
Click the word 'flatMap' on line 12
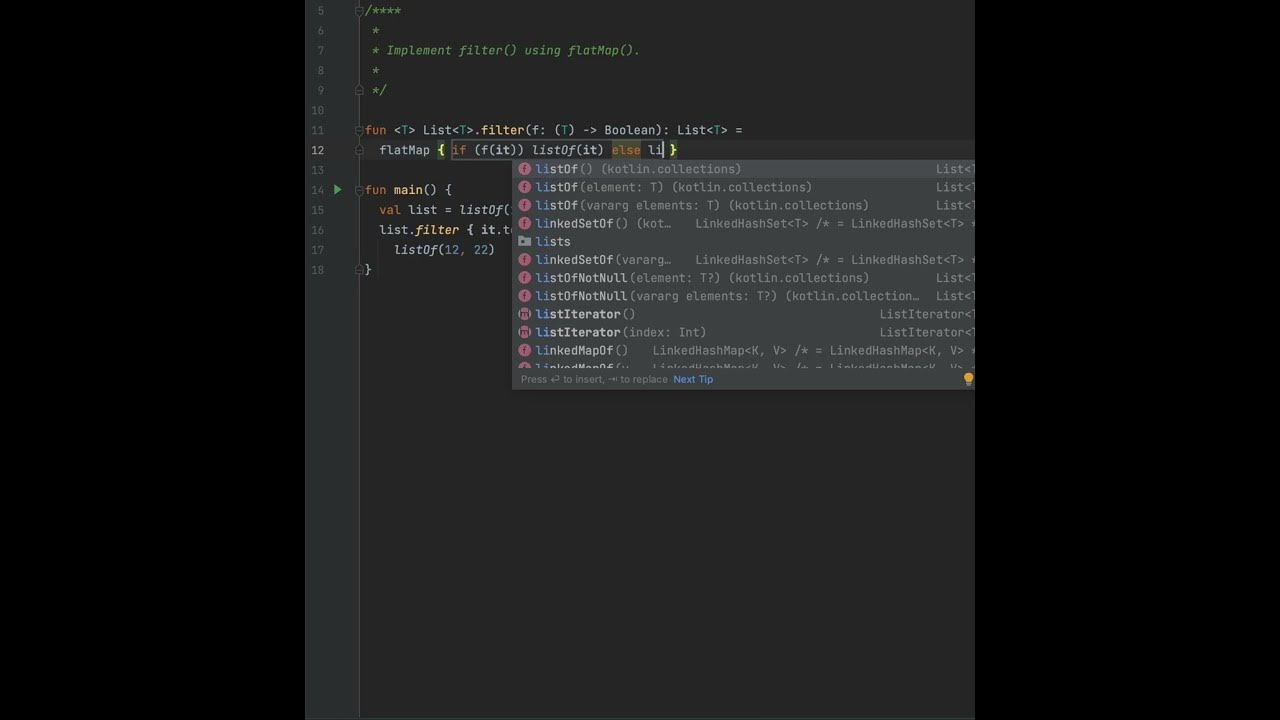[x=404, y=150]
